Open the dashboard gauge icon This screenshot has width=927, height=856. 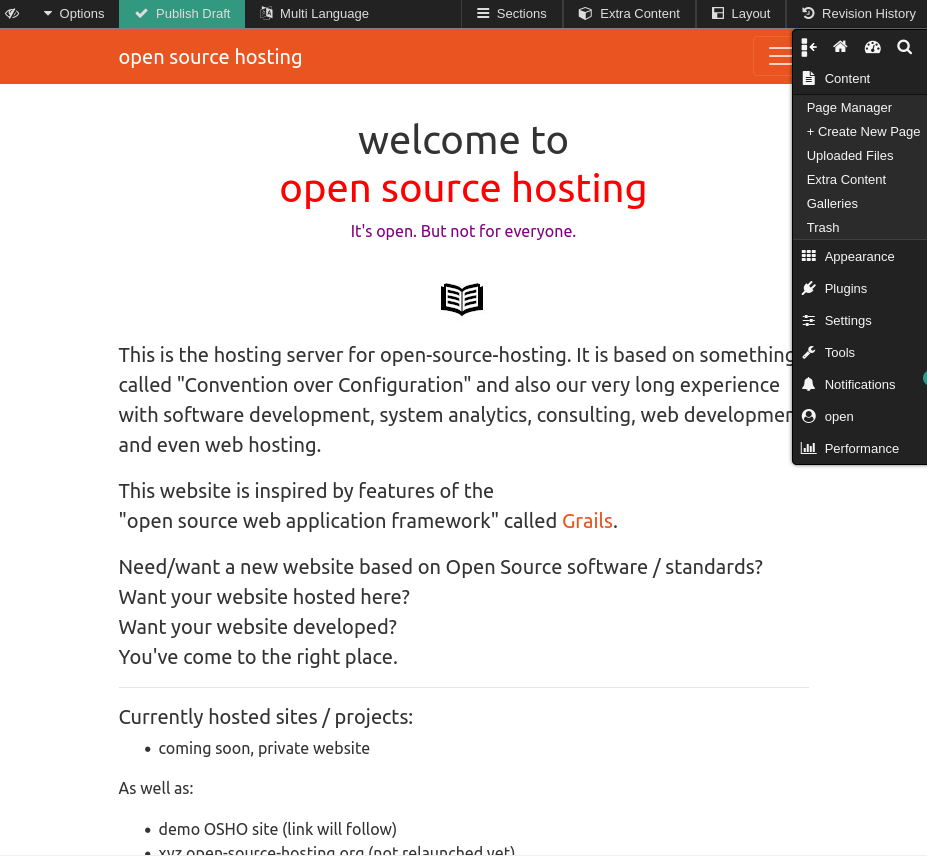[872, 47]
